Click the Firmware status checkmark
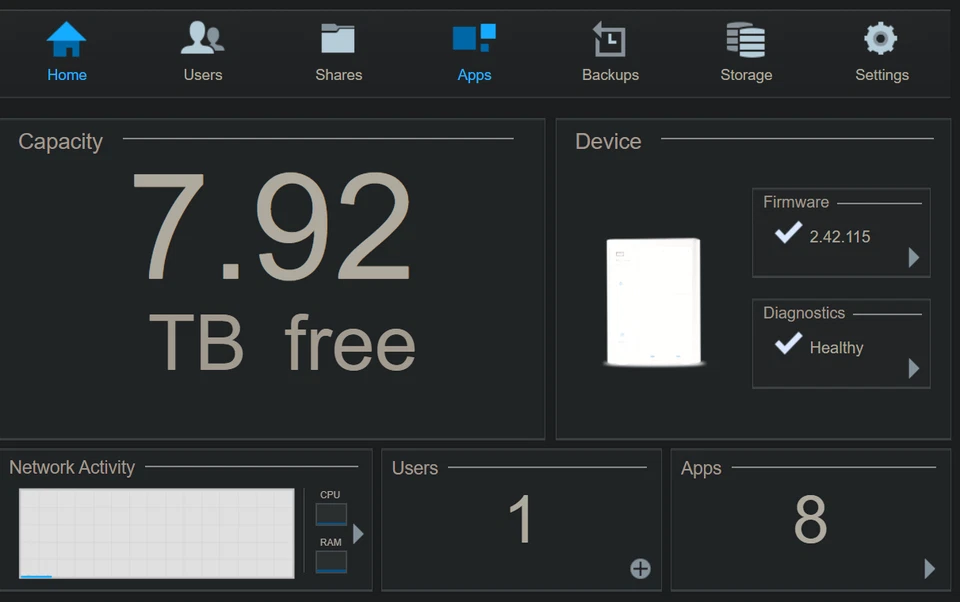 click(x=789, y=234)
